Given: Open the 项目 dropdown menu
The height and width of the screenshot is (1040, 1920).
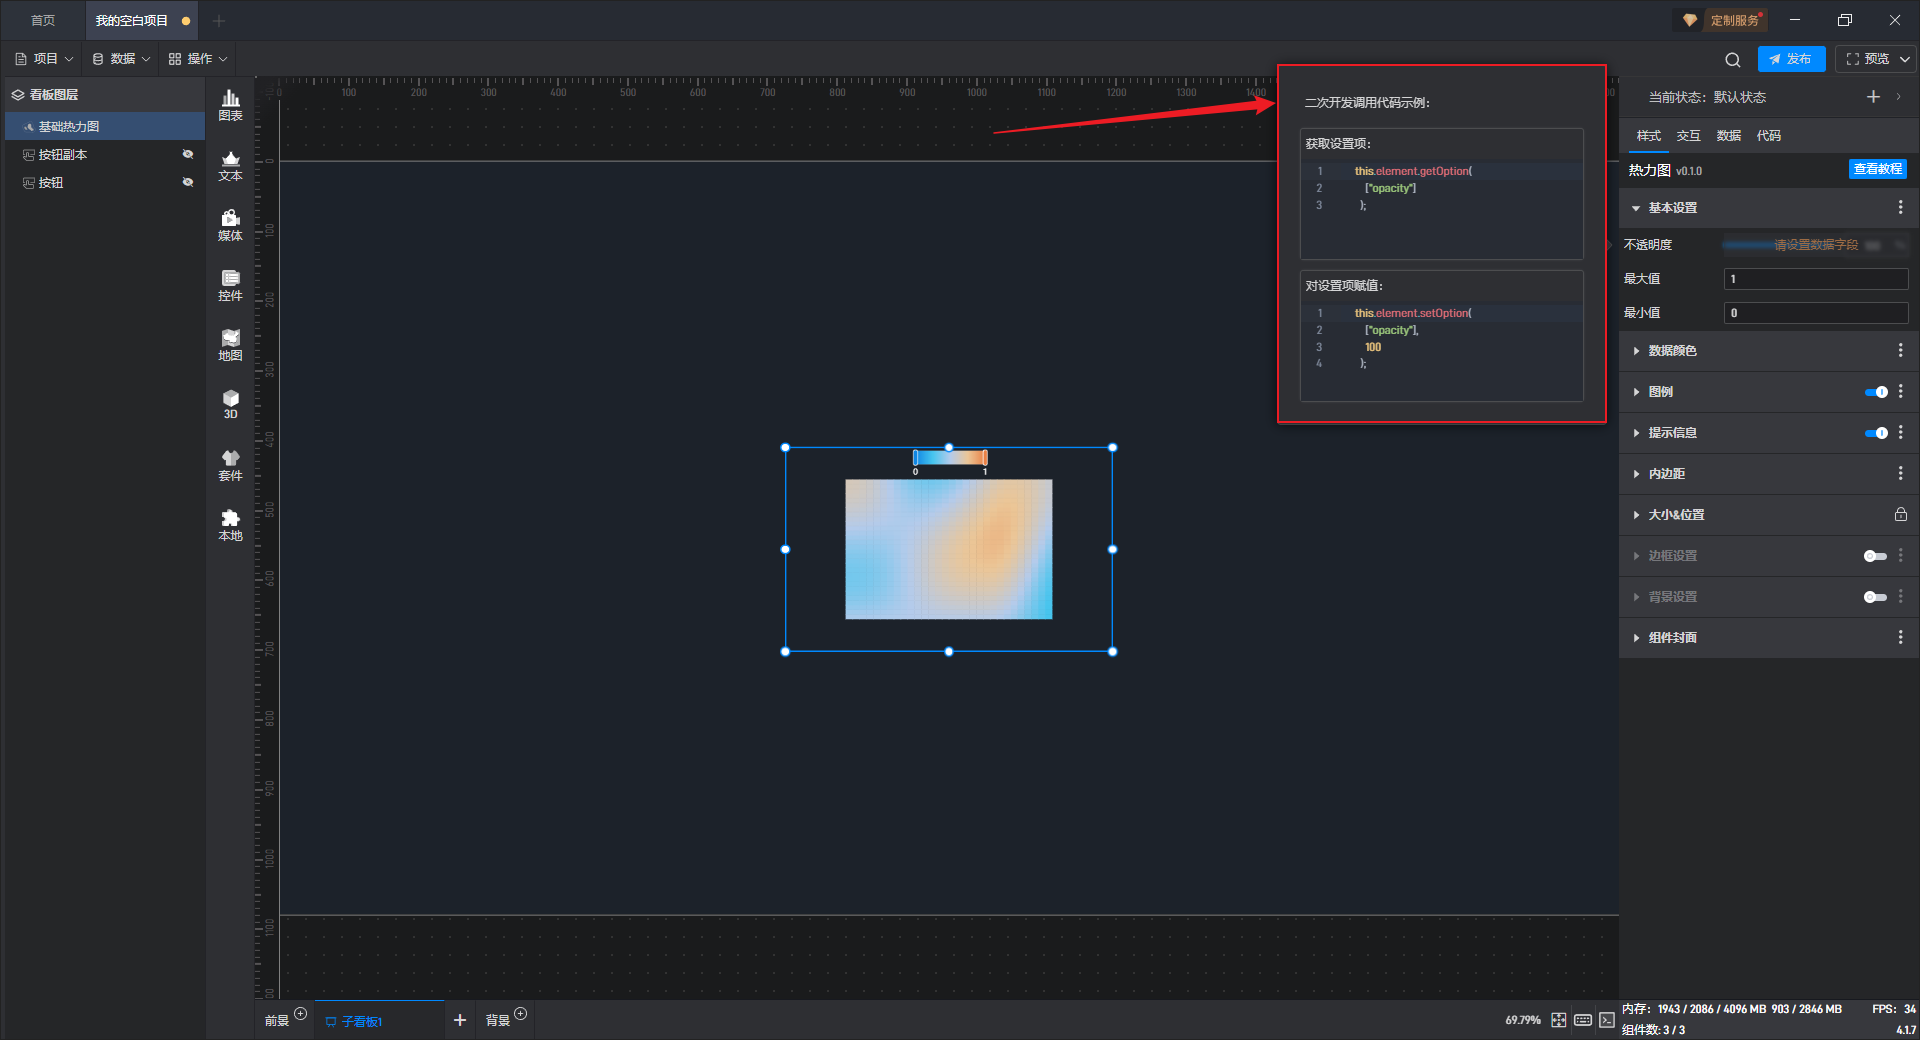Looking at the screenshot, I should pyautogui.click(x=45, y=59).
